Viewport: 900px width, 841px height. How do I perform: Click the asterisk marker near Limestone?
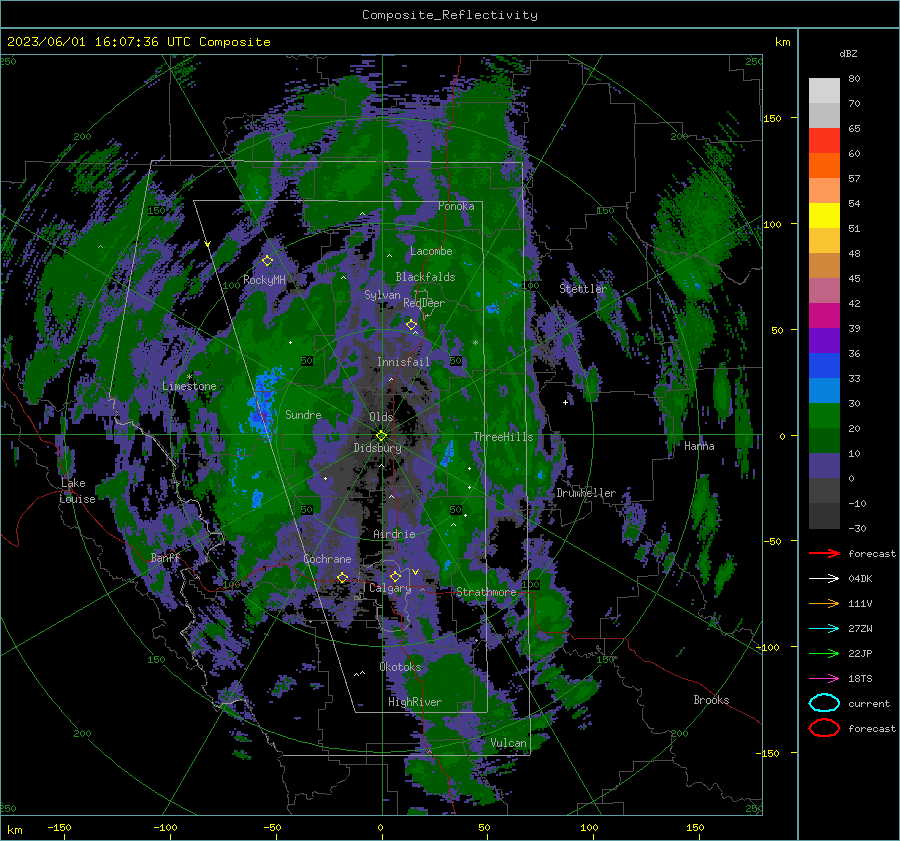tap(189, 377)
